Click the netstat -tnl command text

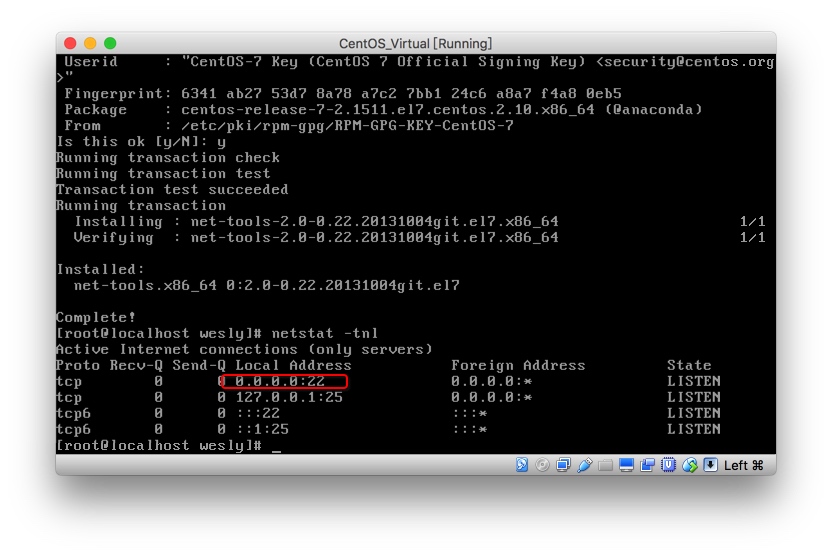[325, 333]
